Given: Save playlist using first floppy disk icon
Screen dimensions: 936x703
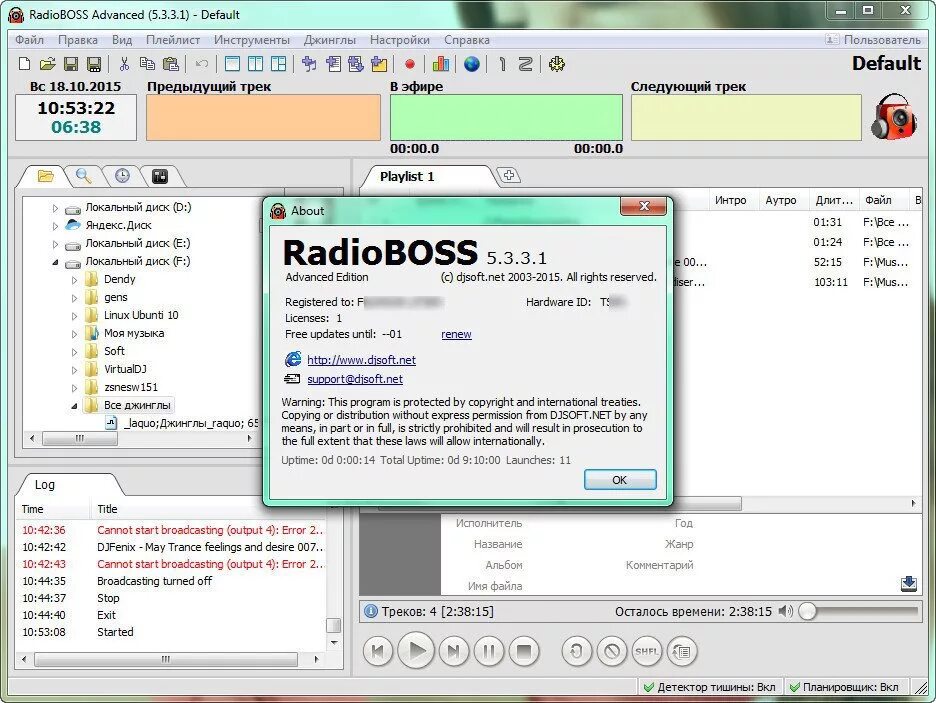Looking at the screenshot, I should [x=71, y=64].
